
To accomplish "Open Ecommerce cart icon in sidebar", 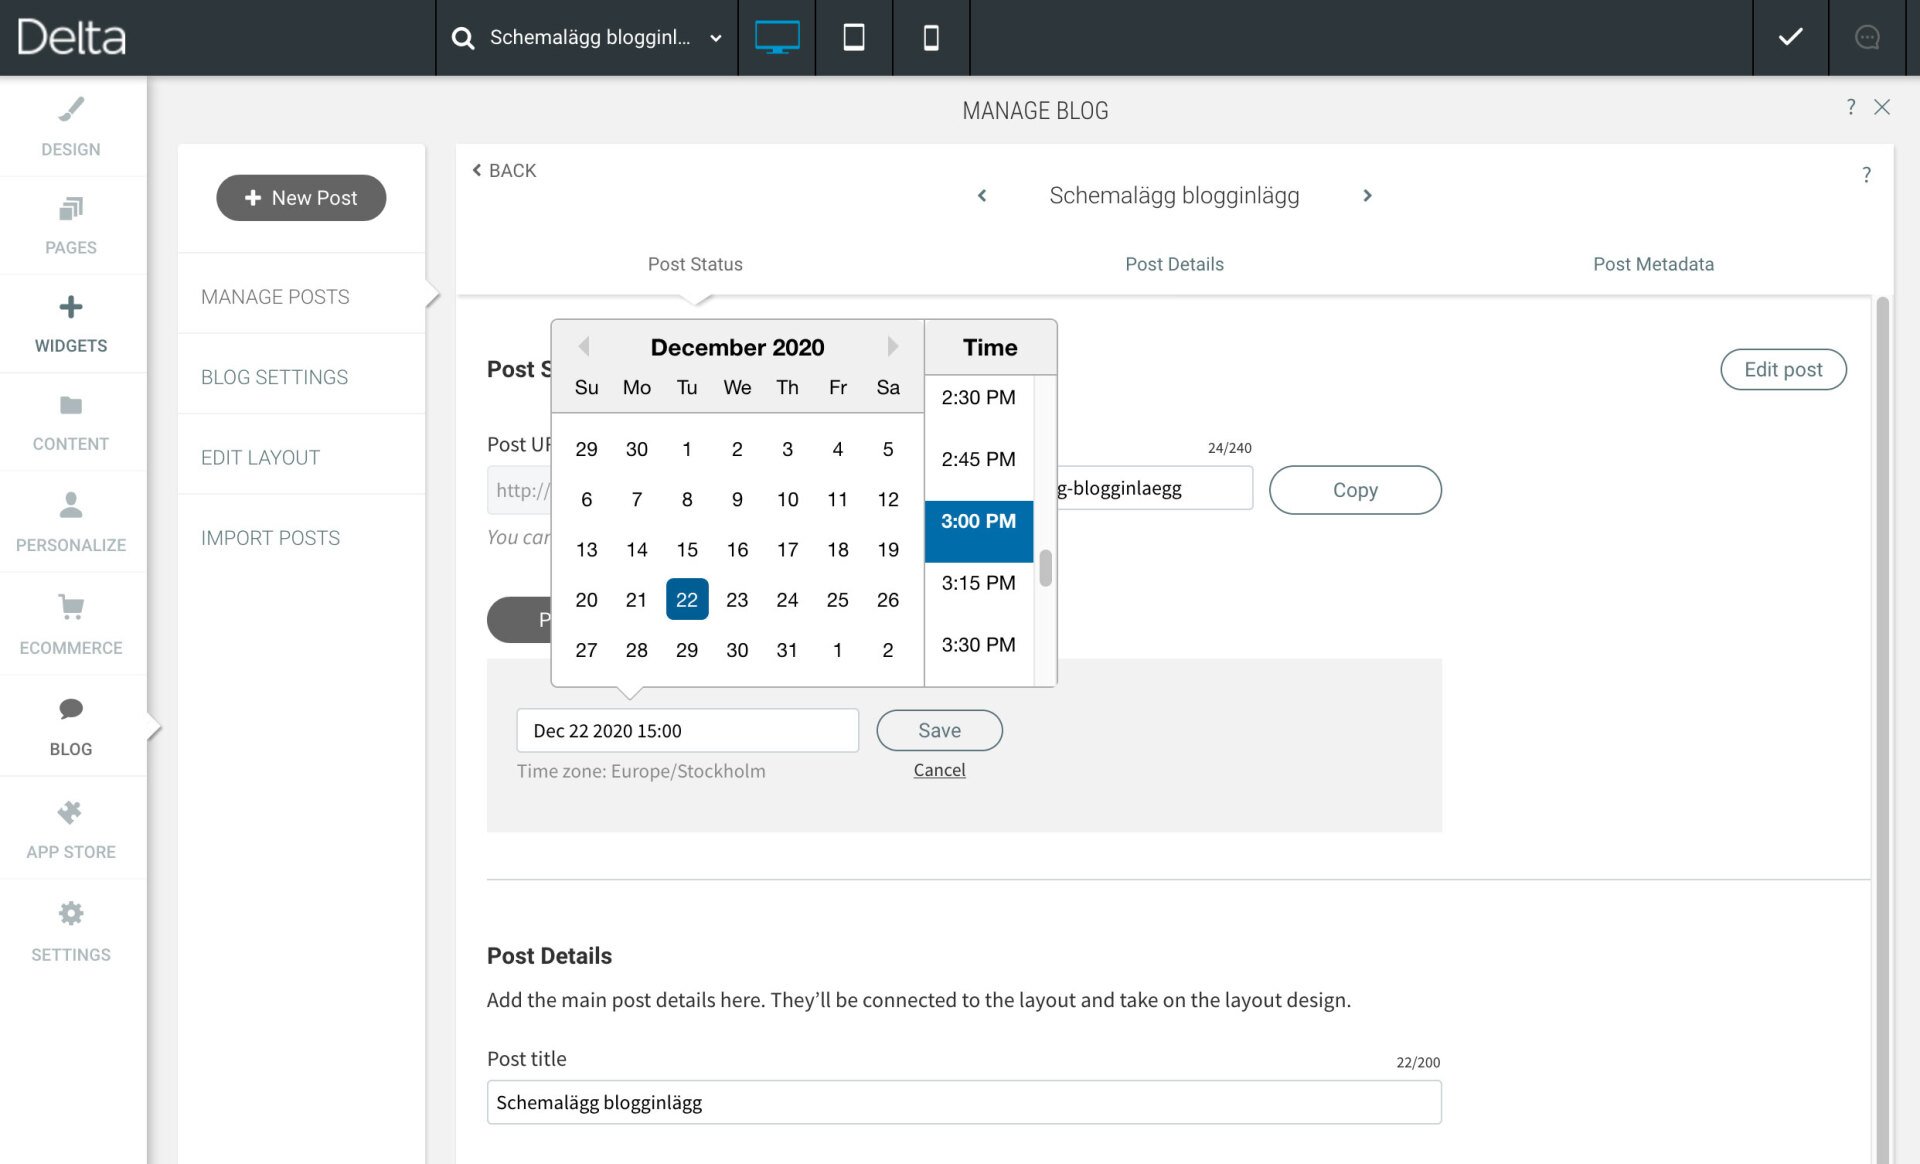I will pyautogui.click(x=71, y=607).
